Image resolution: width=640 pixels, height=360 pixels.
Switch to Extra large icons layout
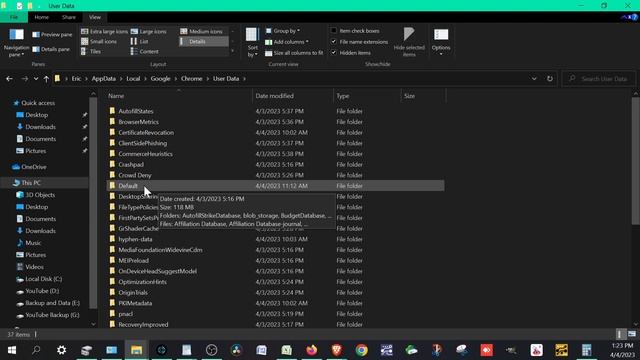pos(104,31)
